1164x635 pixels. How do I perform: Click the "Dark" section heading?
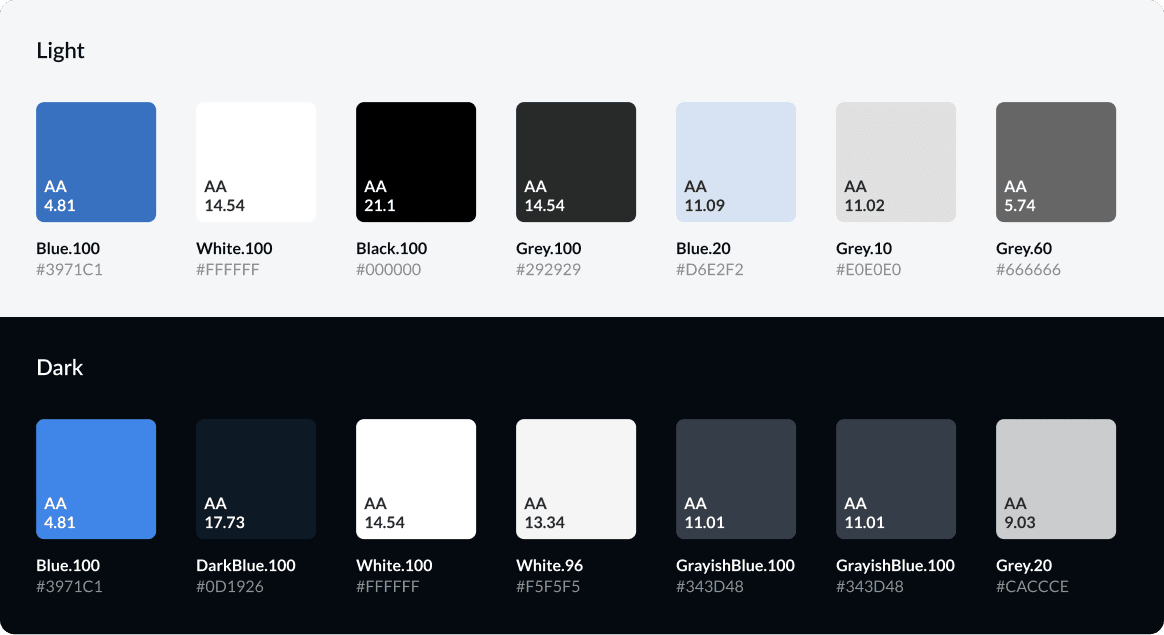tap(59, 368)
